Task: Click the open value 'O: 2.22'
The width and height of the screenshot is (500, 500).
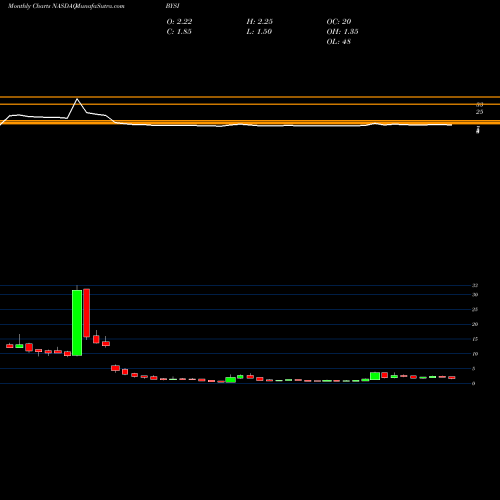Action: click(x=179, y=21)
